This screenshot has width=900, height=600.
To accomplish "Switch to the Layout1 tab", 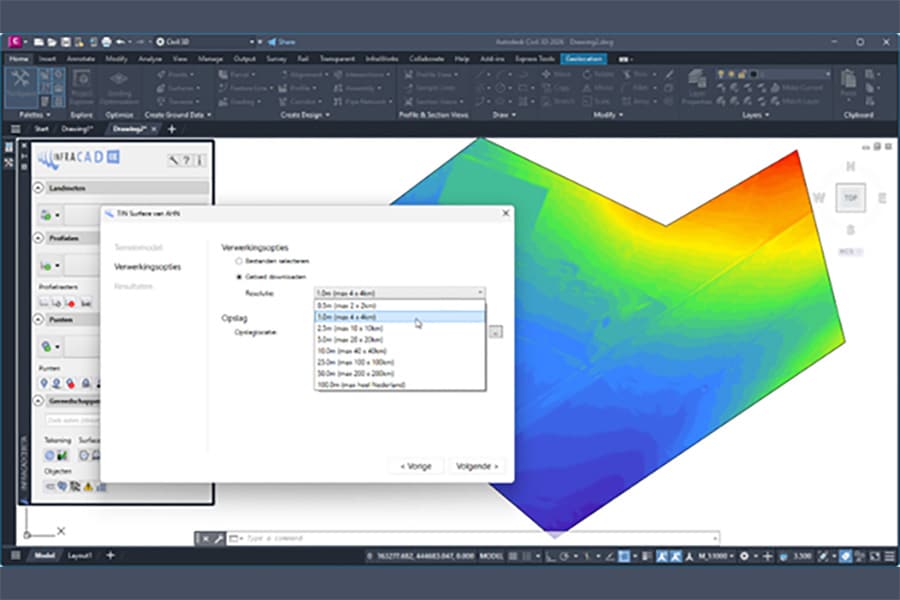I will 80,556.
